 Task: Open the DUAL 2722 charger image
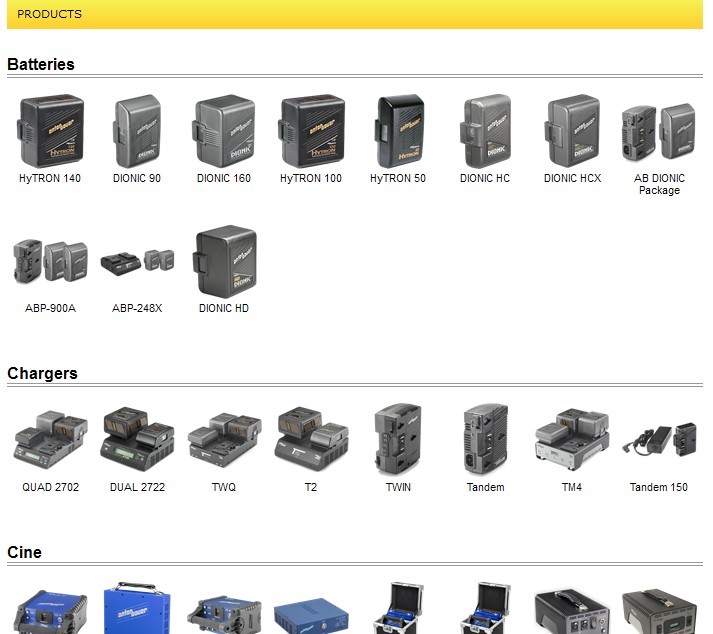tap(137, 439)
